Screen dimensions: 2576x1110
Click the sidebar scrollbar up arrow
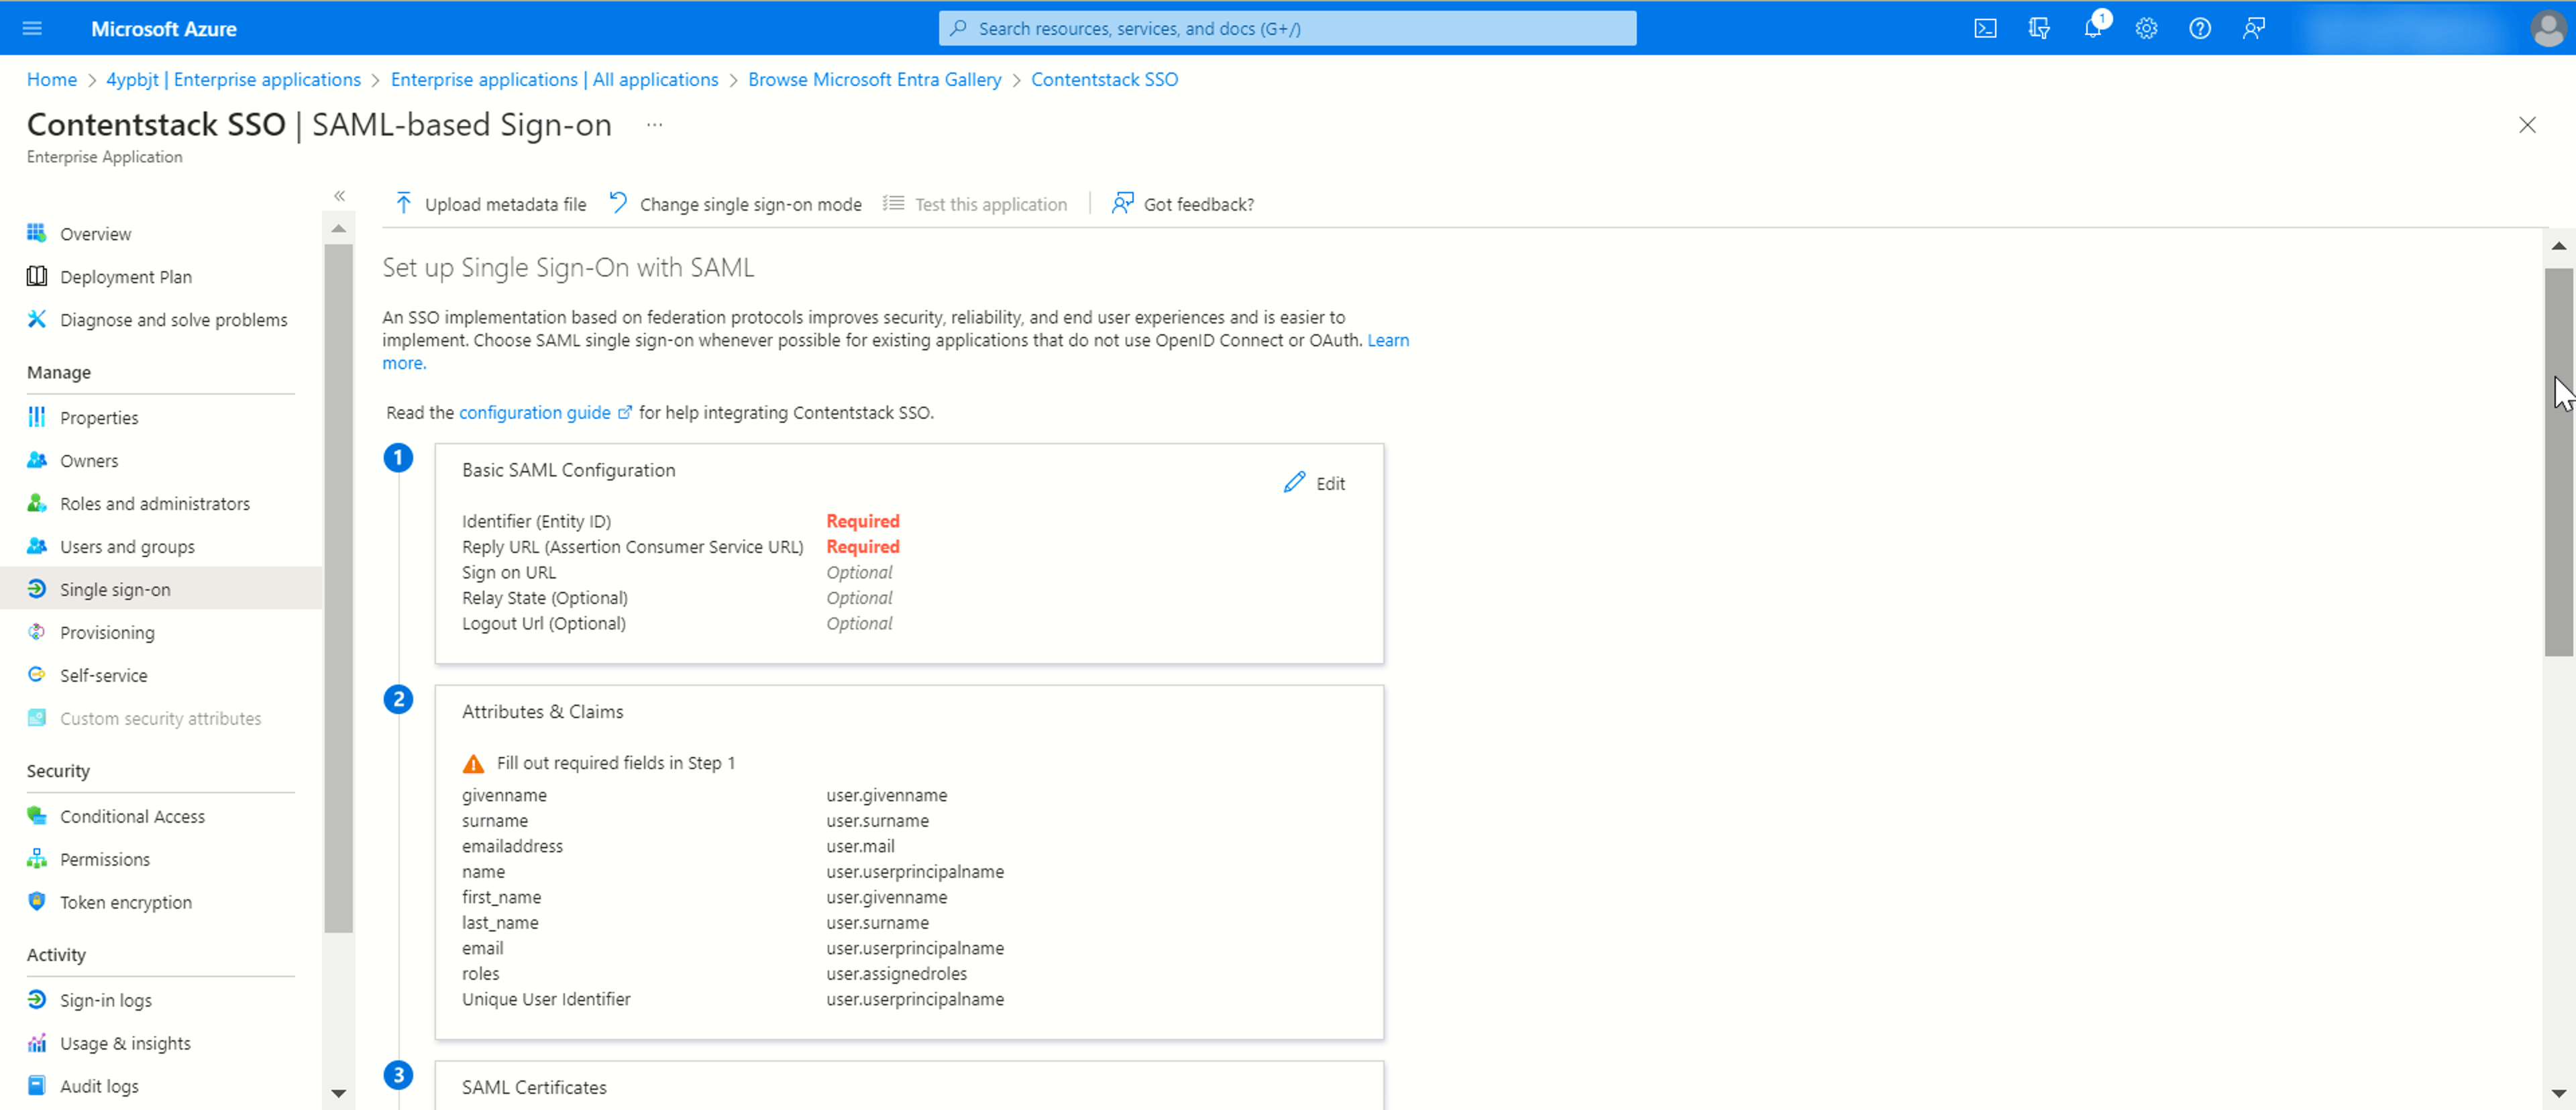(339, 230)
